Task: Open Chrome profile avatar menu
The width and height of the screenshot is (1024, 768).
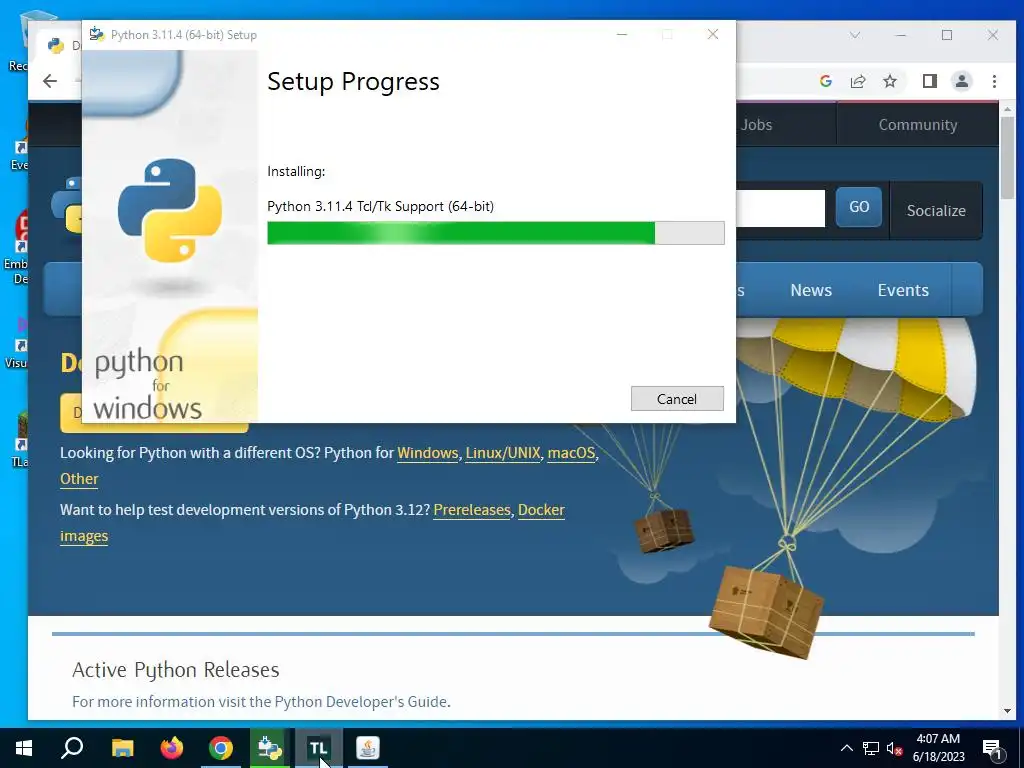Action: 961,81
